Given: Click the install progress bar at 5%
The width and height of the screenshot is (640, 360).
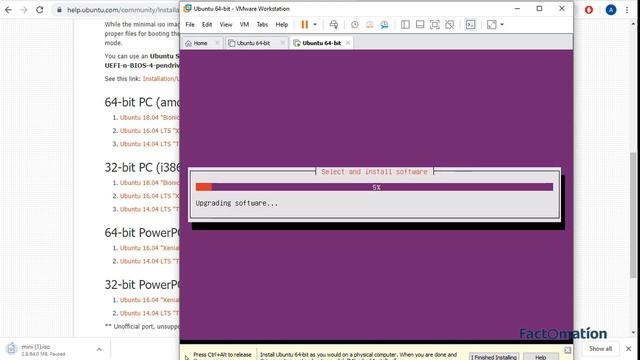Looking at the screenshot, I should 374,187.
